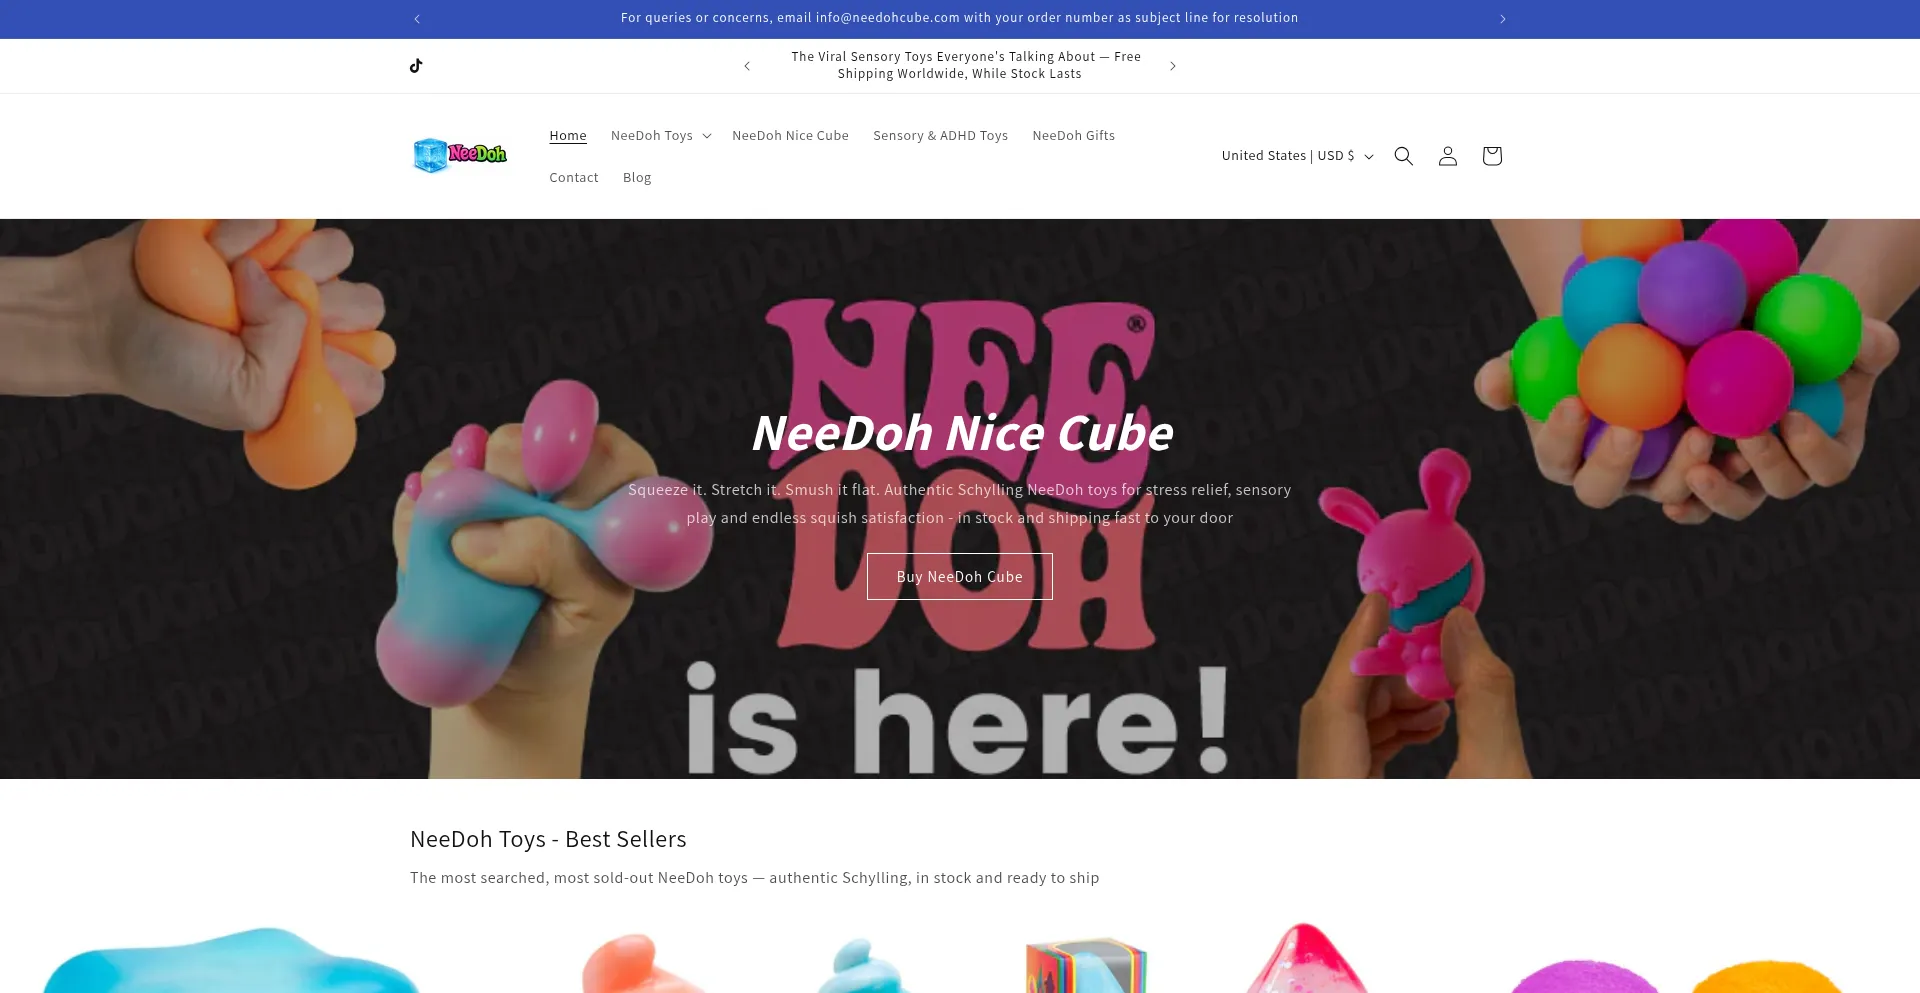Open the account login icon
This screenshot has height=993, width=1920.
[x=1447, y=156]
